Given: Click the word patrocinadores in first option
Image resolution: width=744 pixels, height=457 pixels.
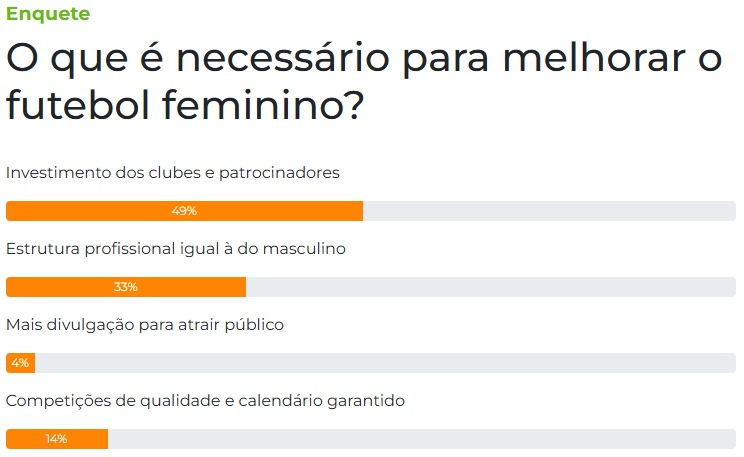Looking at the screenshot, I should (x=279, y=174).
